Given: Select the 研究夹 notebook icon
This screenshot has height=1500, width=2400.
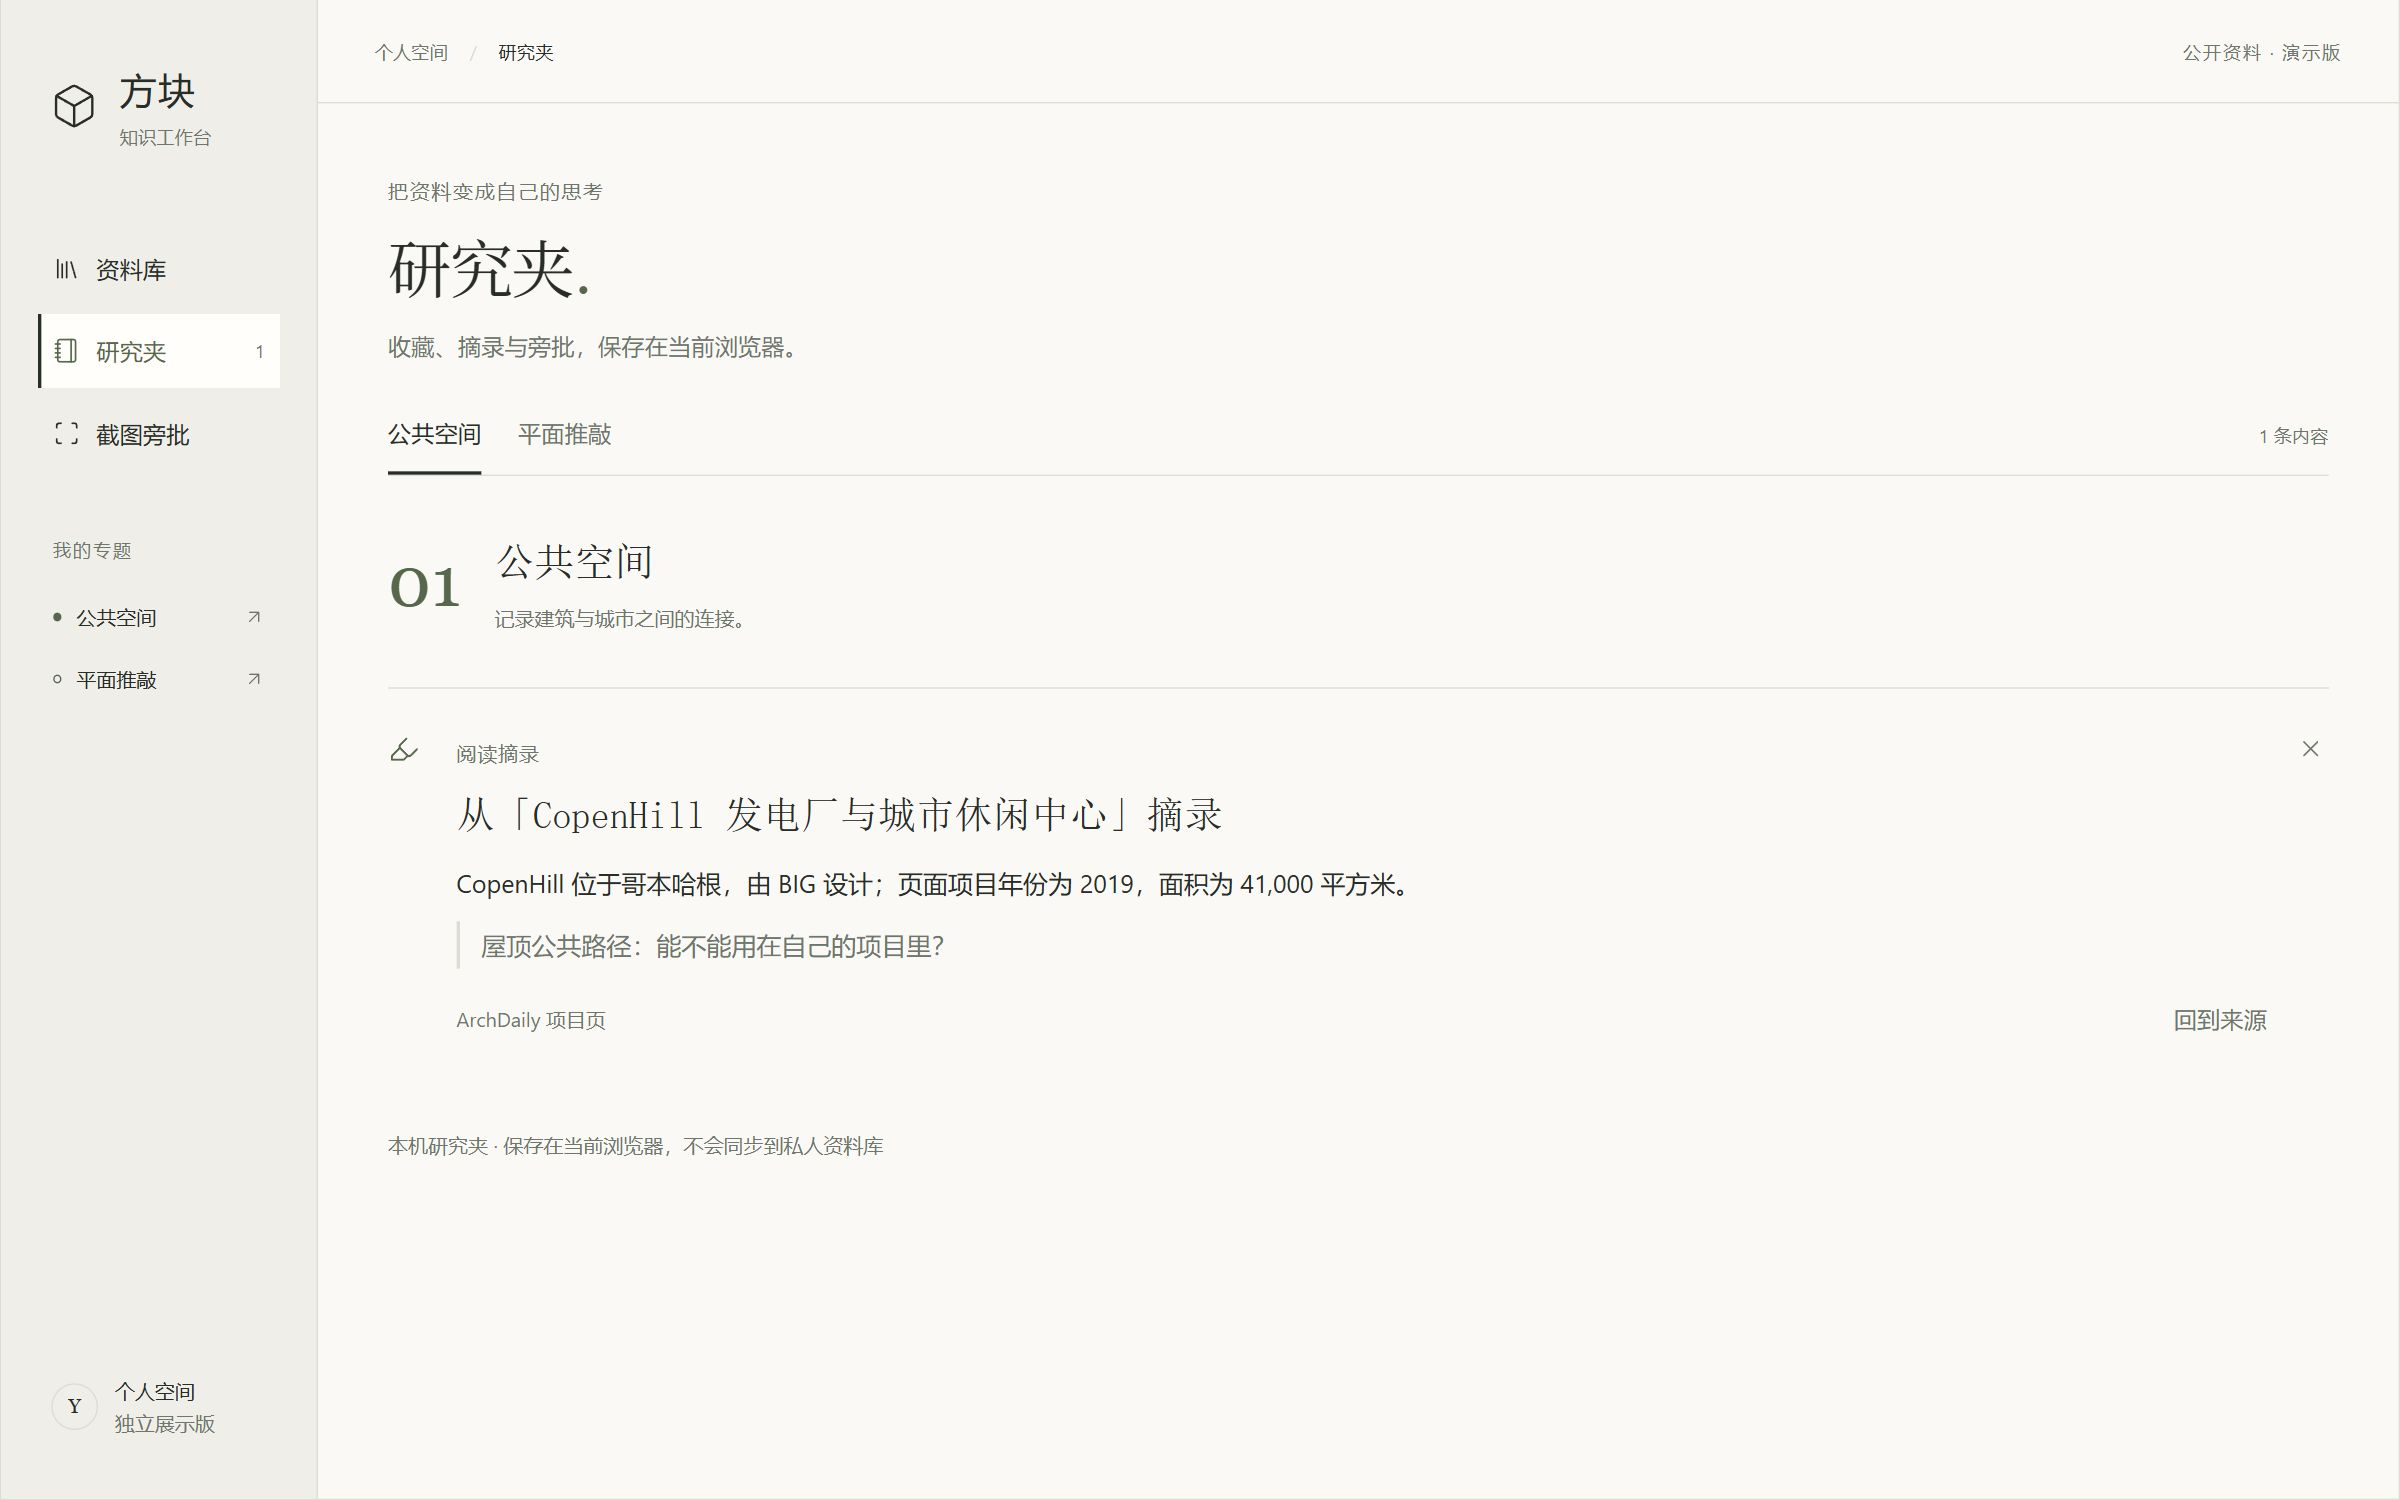Looking at the screenshot, I should pos(66,351).
